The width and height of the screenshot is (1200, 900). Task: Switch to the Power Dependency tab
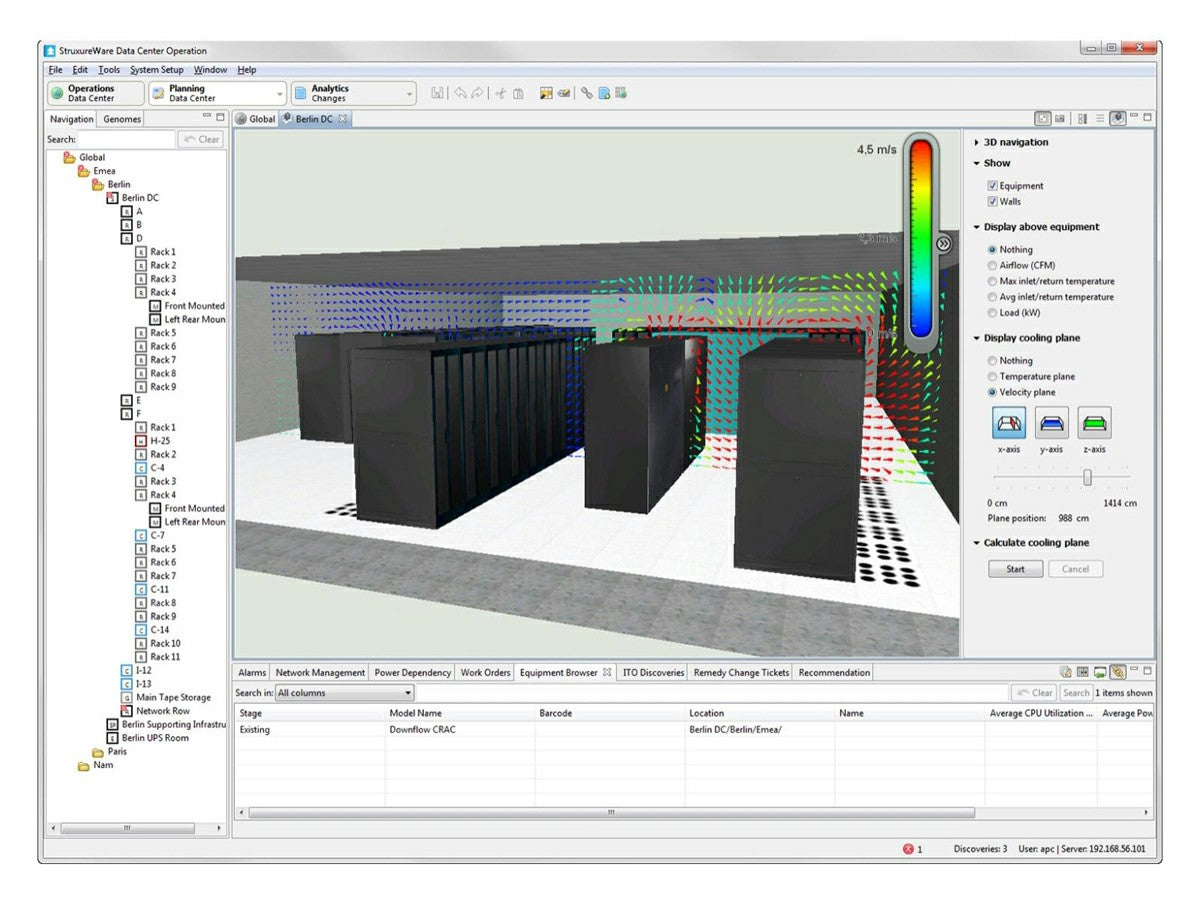pos(412,673)
